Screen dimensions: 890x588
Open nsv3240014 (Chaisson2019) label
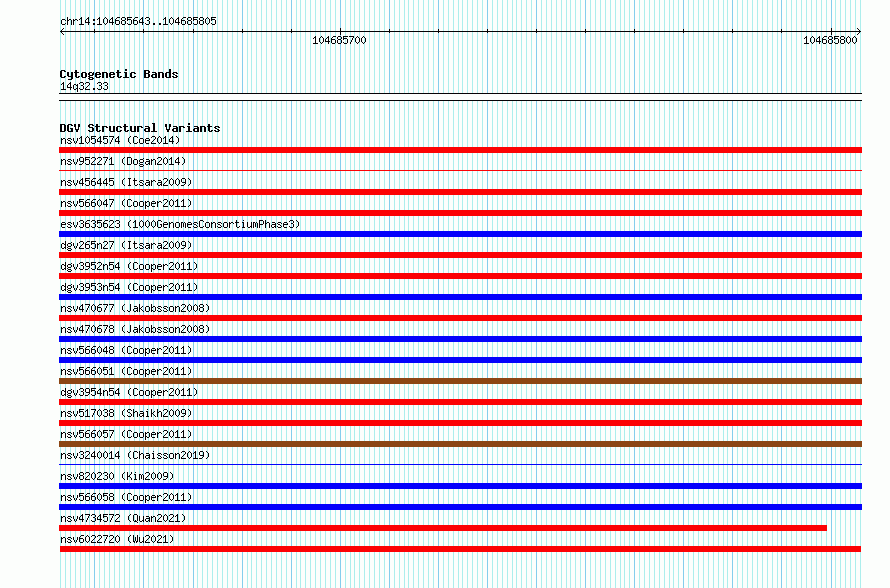(135, 455)
